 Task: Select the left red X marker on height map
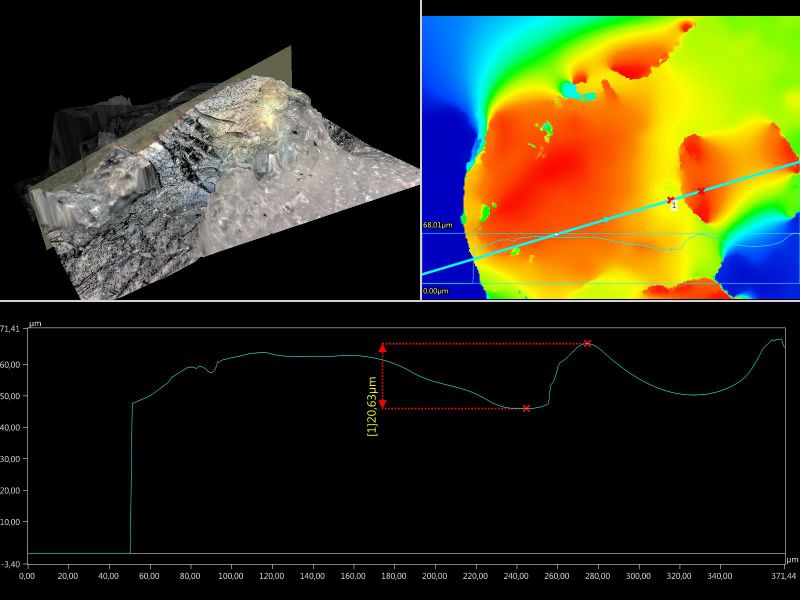pyautogui.click(x=670, y=199)
